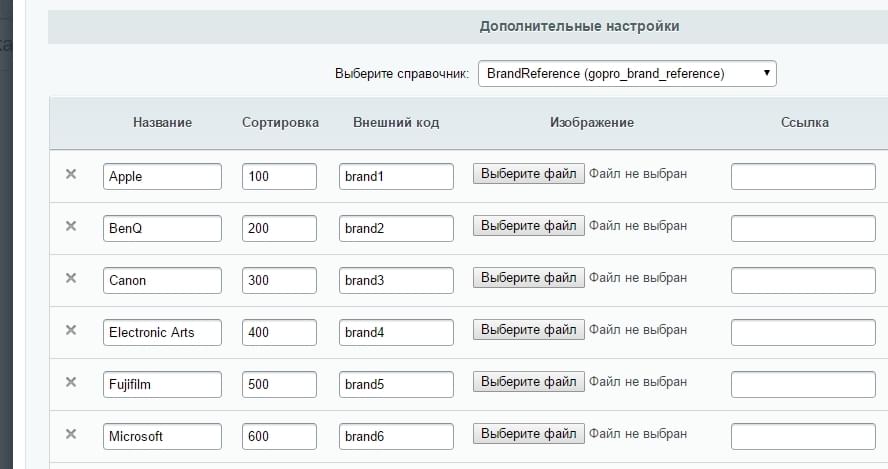Edit the Electronic Arts name field
Viewport: 888px width, 469px height.
coord(162,332)
